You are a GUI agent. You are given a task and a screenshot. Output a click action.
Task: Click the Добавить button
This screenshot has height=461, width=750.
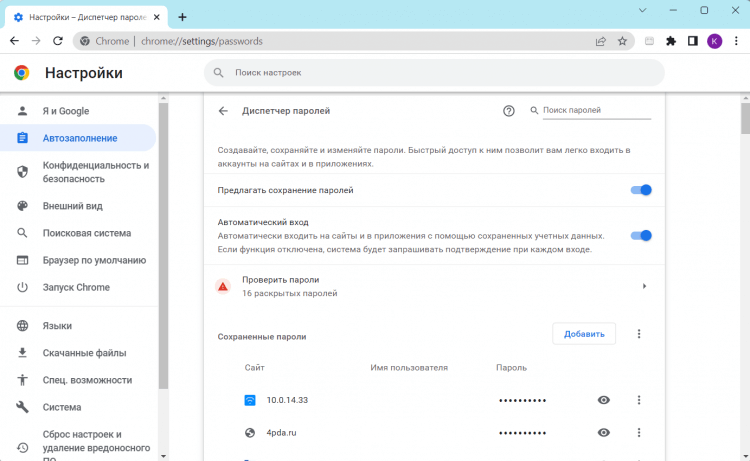pos(584,334)
